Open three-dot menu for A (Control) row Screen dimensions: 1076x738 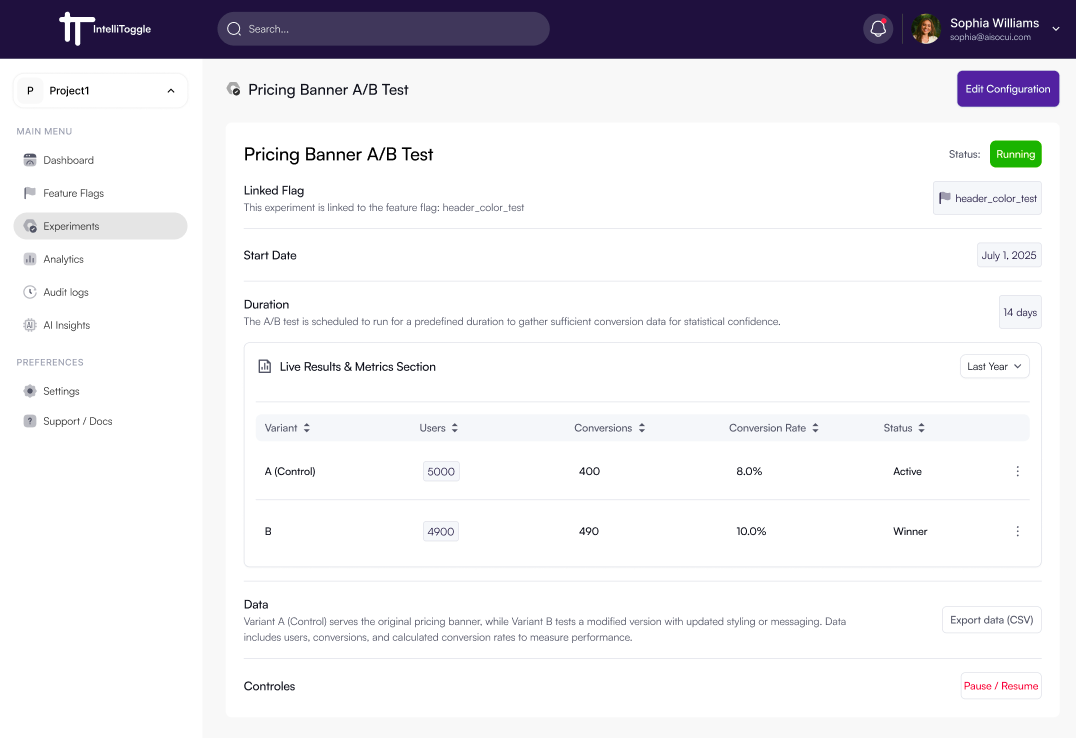tap(1017, 472)
